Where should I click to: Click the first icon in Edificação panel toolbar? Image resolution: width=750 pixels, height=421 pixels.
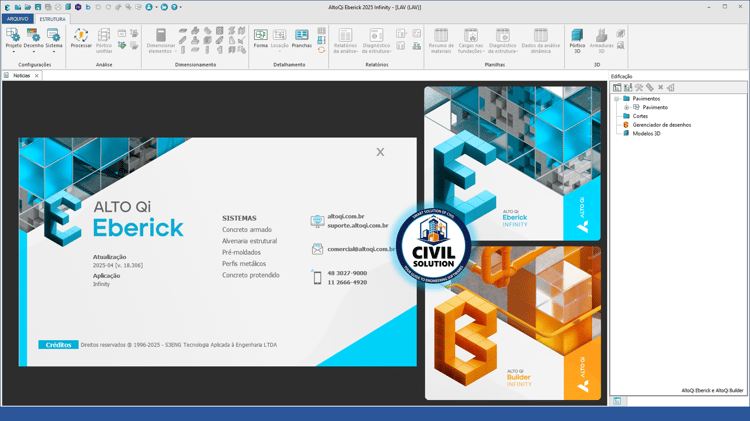coord(617,88)
